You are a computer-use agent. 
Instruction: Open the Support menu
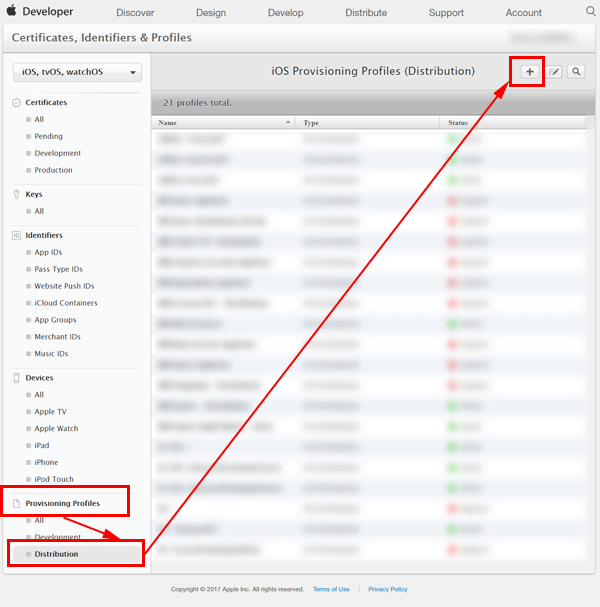pos(446,13)
